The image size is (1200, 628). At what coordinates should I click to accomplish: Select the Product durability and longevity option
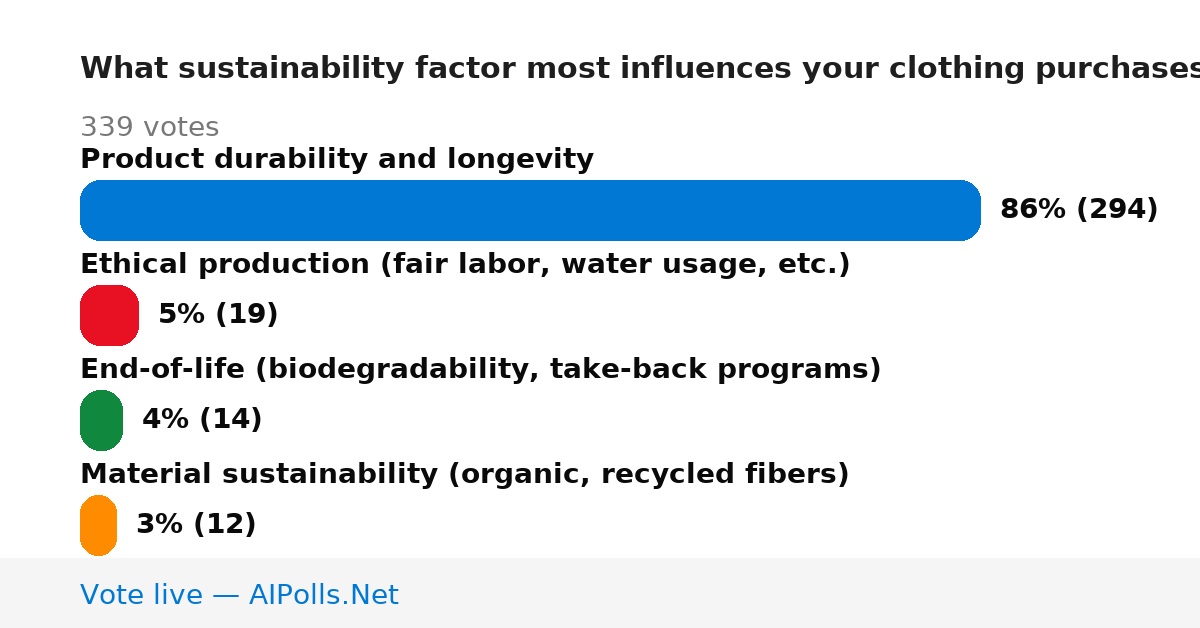337,160
